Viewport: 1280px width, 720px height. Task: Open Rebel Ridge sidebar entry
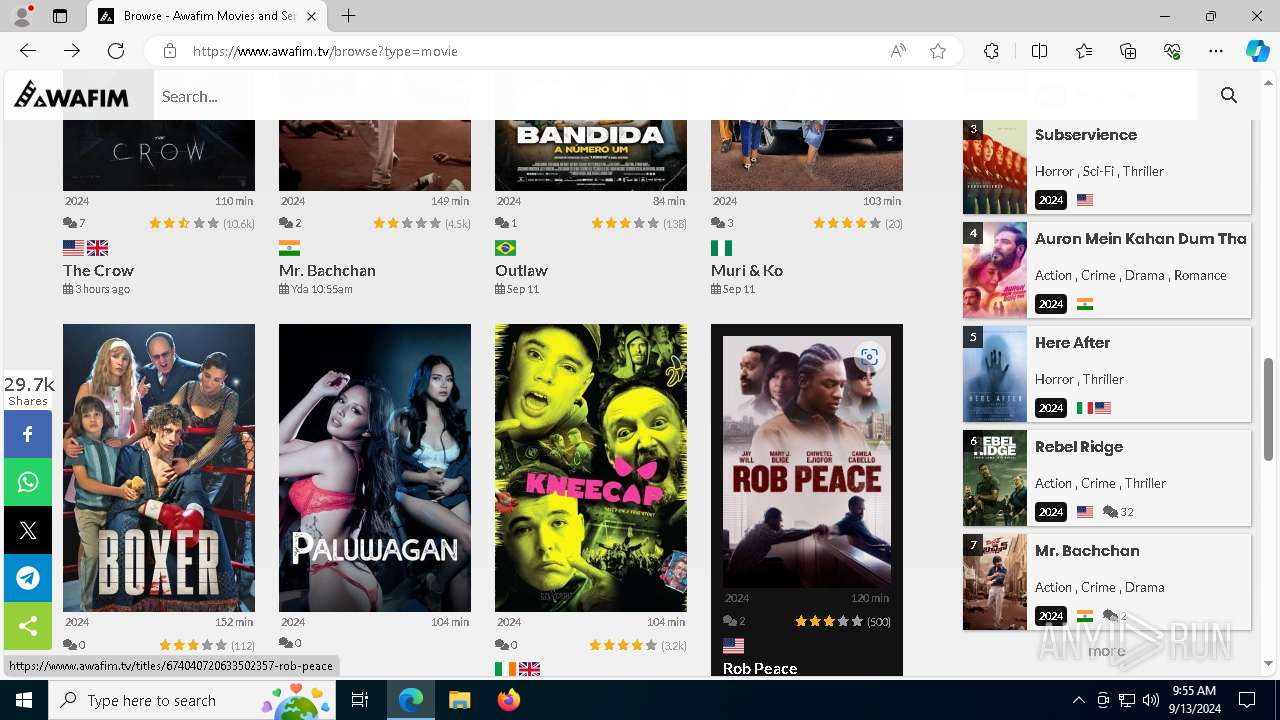(1079, 446)
